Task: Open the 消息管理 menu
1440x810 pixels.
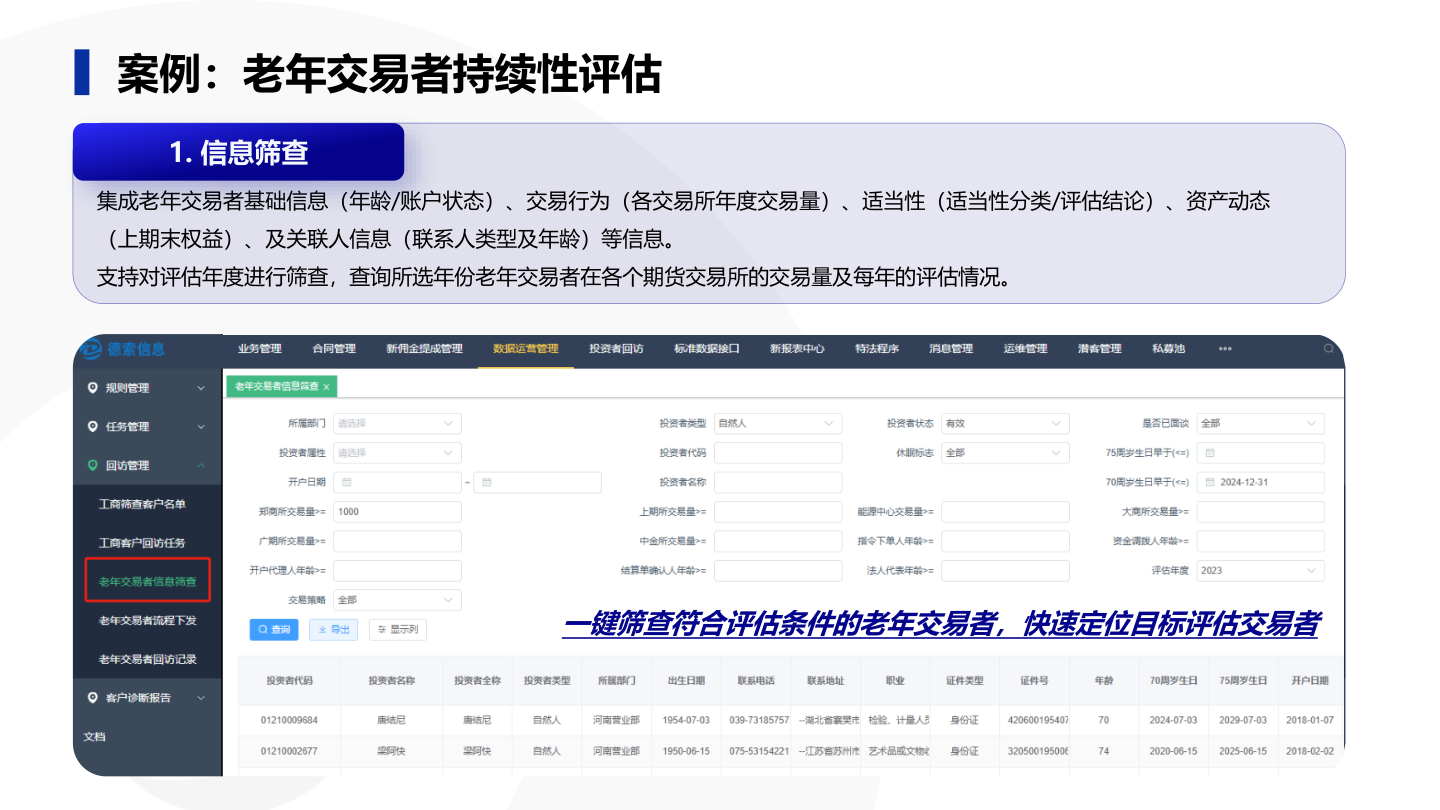Action: pos(951,349)
